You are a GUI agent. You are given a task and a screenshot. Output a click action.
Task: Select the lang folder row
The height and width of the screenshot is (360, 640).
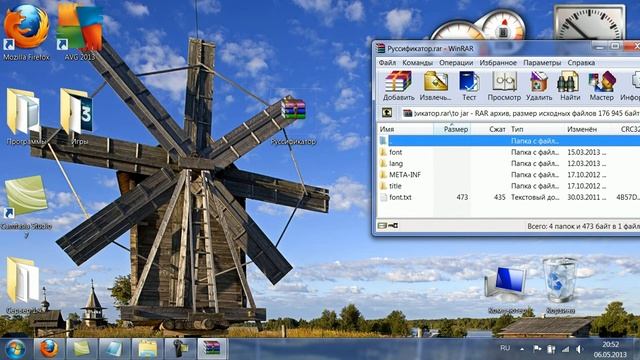click(x=509, y=164)
